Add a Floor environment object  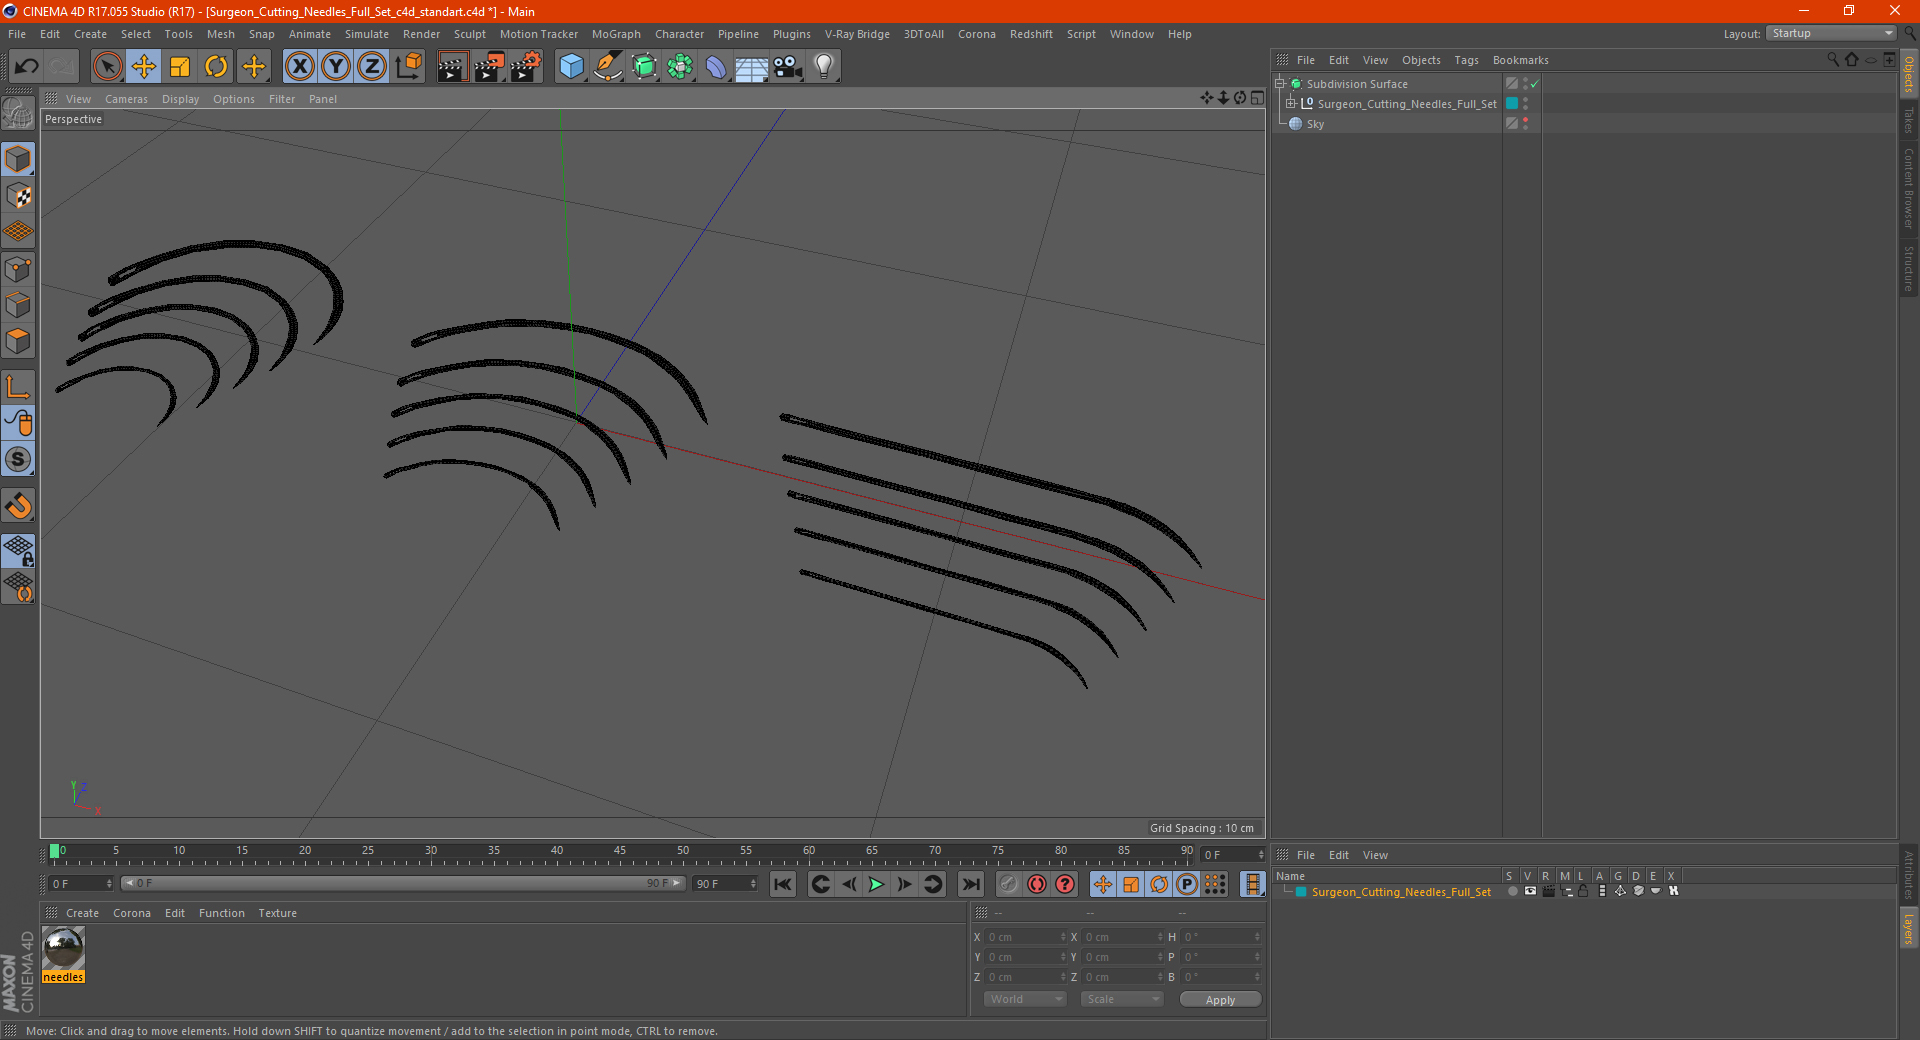point(752,67)
